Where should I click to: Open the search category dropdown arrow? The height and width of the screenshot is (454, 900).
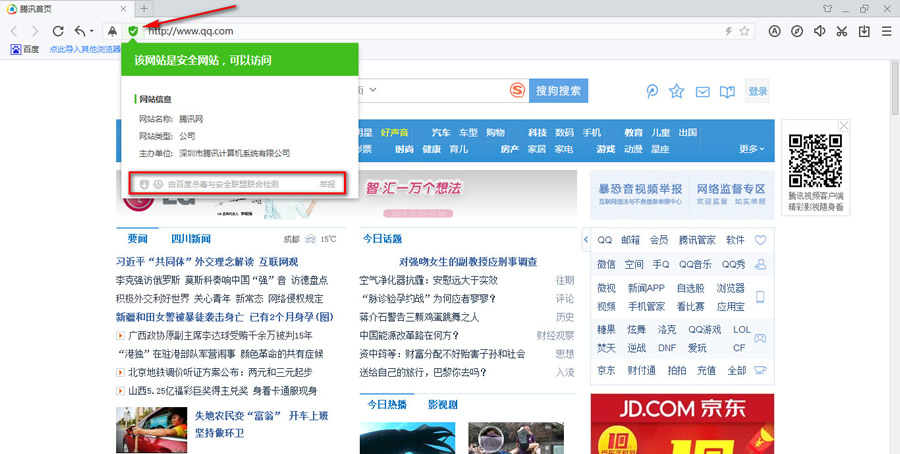[x=373, y=90]
